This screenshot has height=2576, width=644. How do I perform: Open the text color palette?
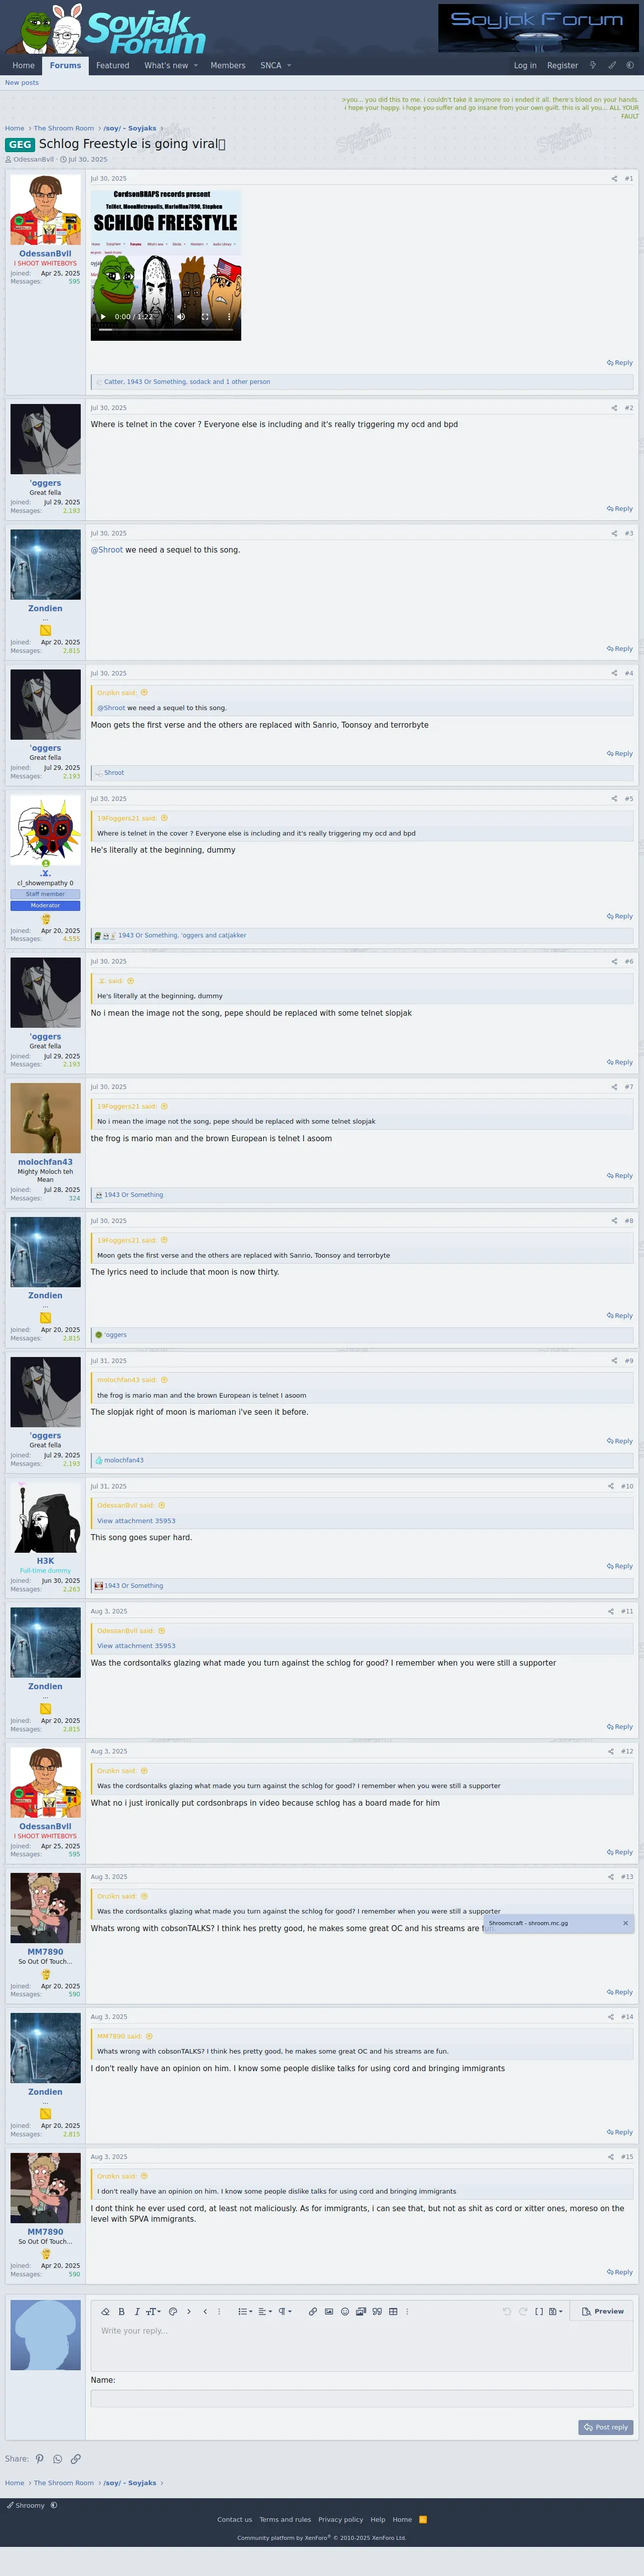coord(173,2311)
